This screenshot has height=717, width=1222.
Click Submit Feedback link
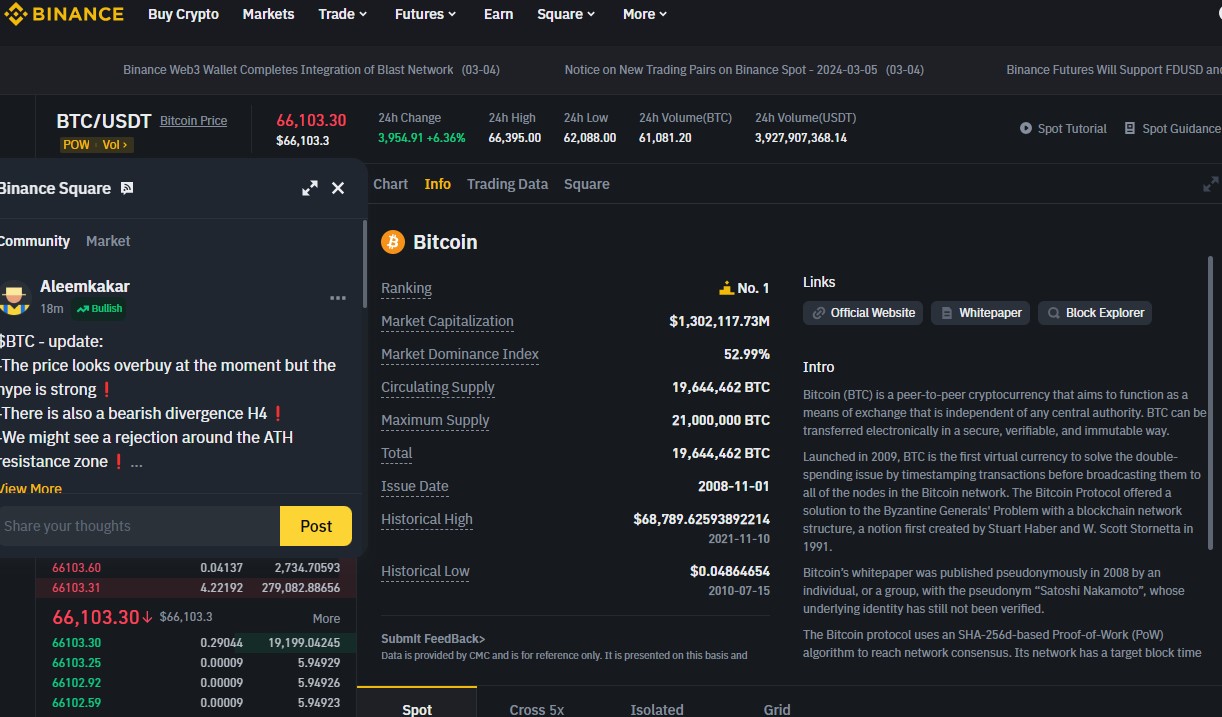(433, 638)
